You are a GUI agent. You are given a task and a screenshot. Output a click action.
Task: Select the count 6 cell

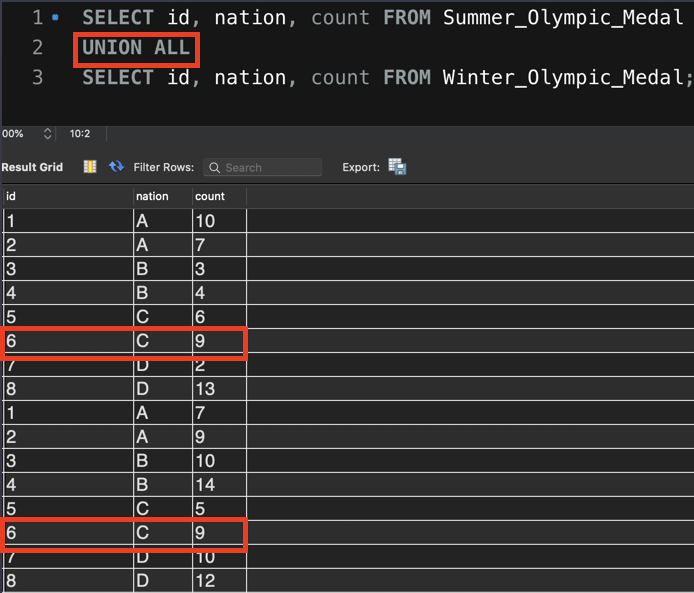tap(220, 317)
